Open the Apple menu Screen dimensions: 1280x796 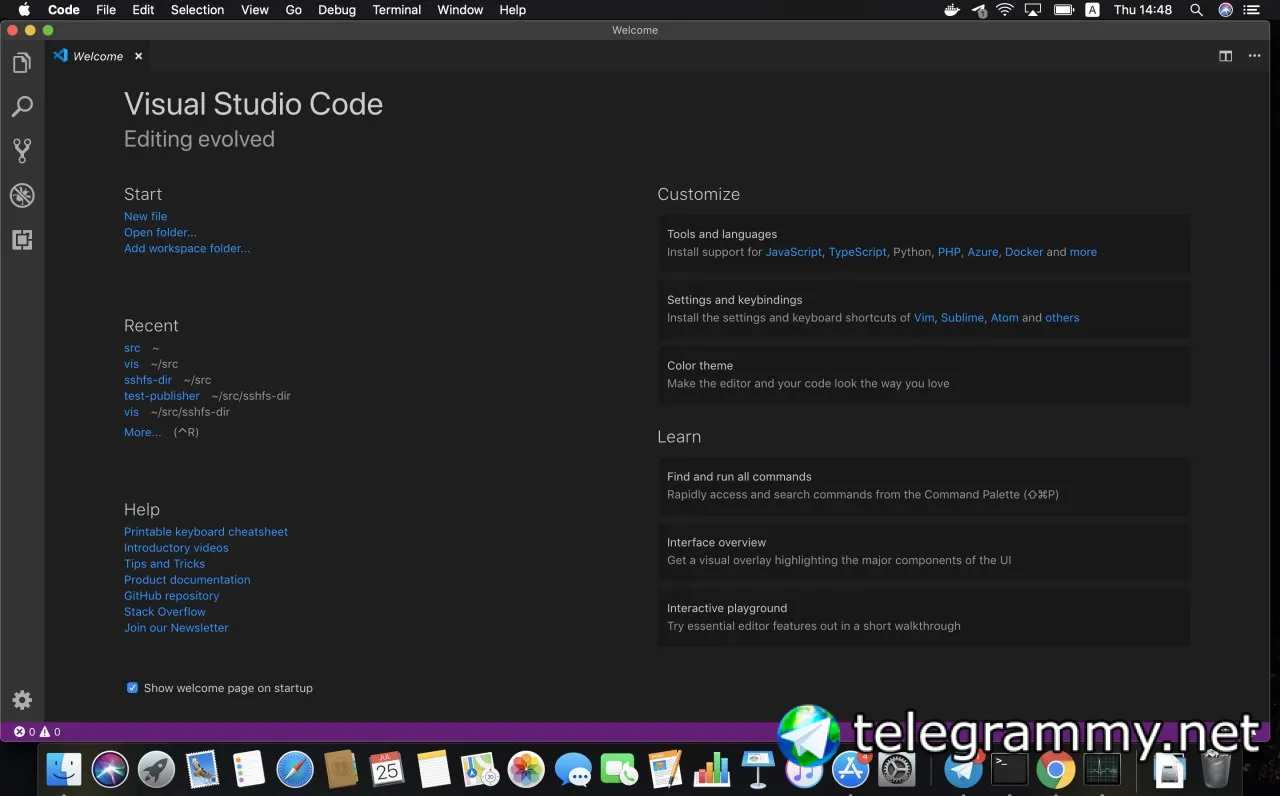point(24,10)
